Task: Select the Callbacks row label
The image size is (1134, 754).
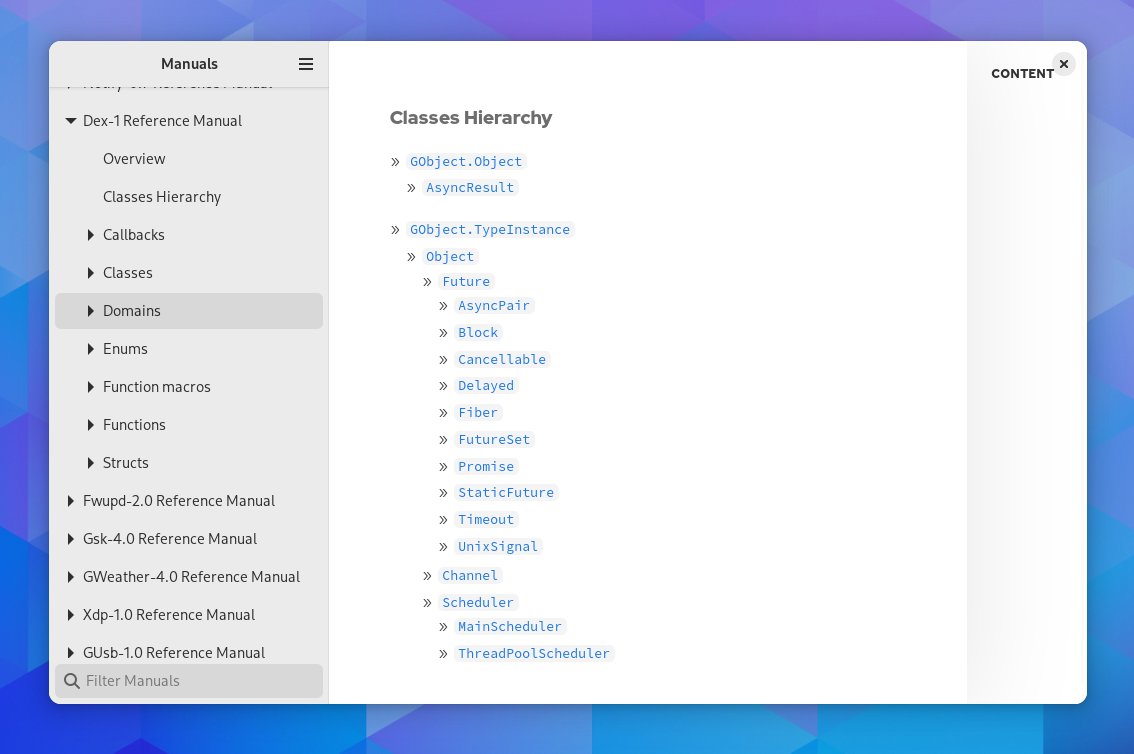Action: [134, 235]
